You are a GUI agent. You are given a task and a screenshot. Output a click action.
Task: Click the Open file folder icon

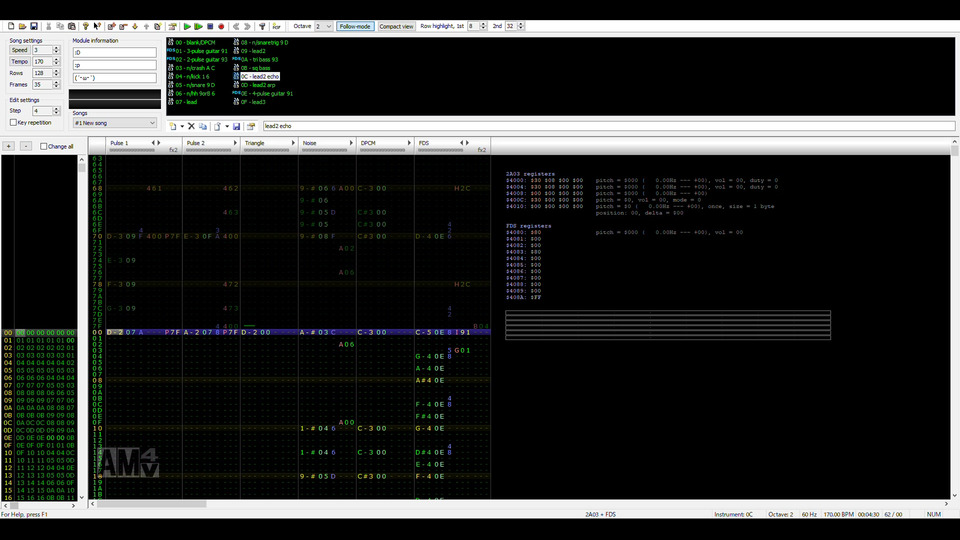pyautogui.click(x=21, y=26)
